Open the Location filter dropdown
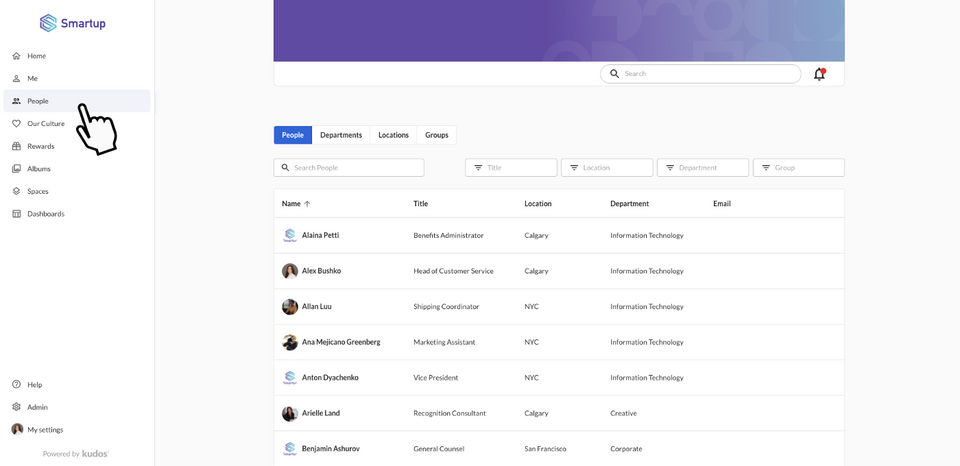Image resolution: width=960 pixels, height=466 pixels. coord(607,168)
